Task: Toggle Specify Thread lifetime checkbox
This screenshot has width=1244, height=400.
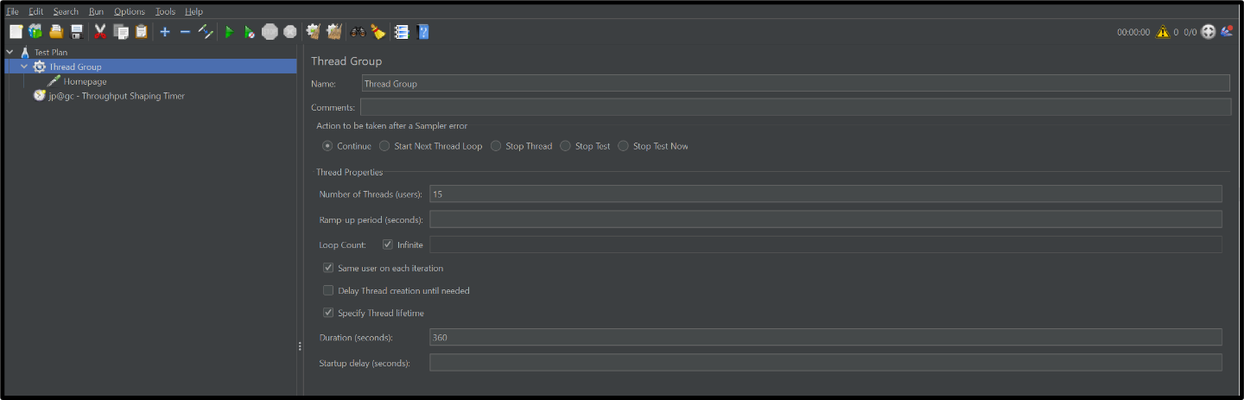Action: (328, 313)
